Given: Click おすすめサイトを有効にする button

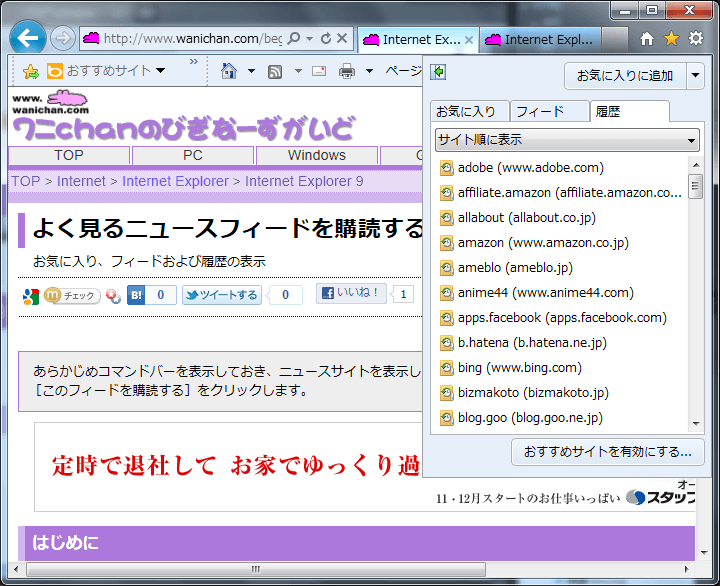Looking at the screenshot, I should click(608, 452).
